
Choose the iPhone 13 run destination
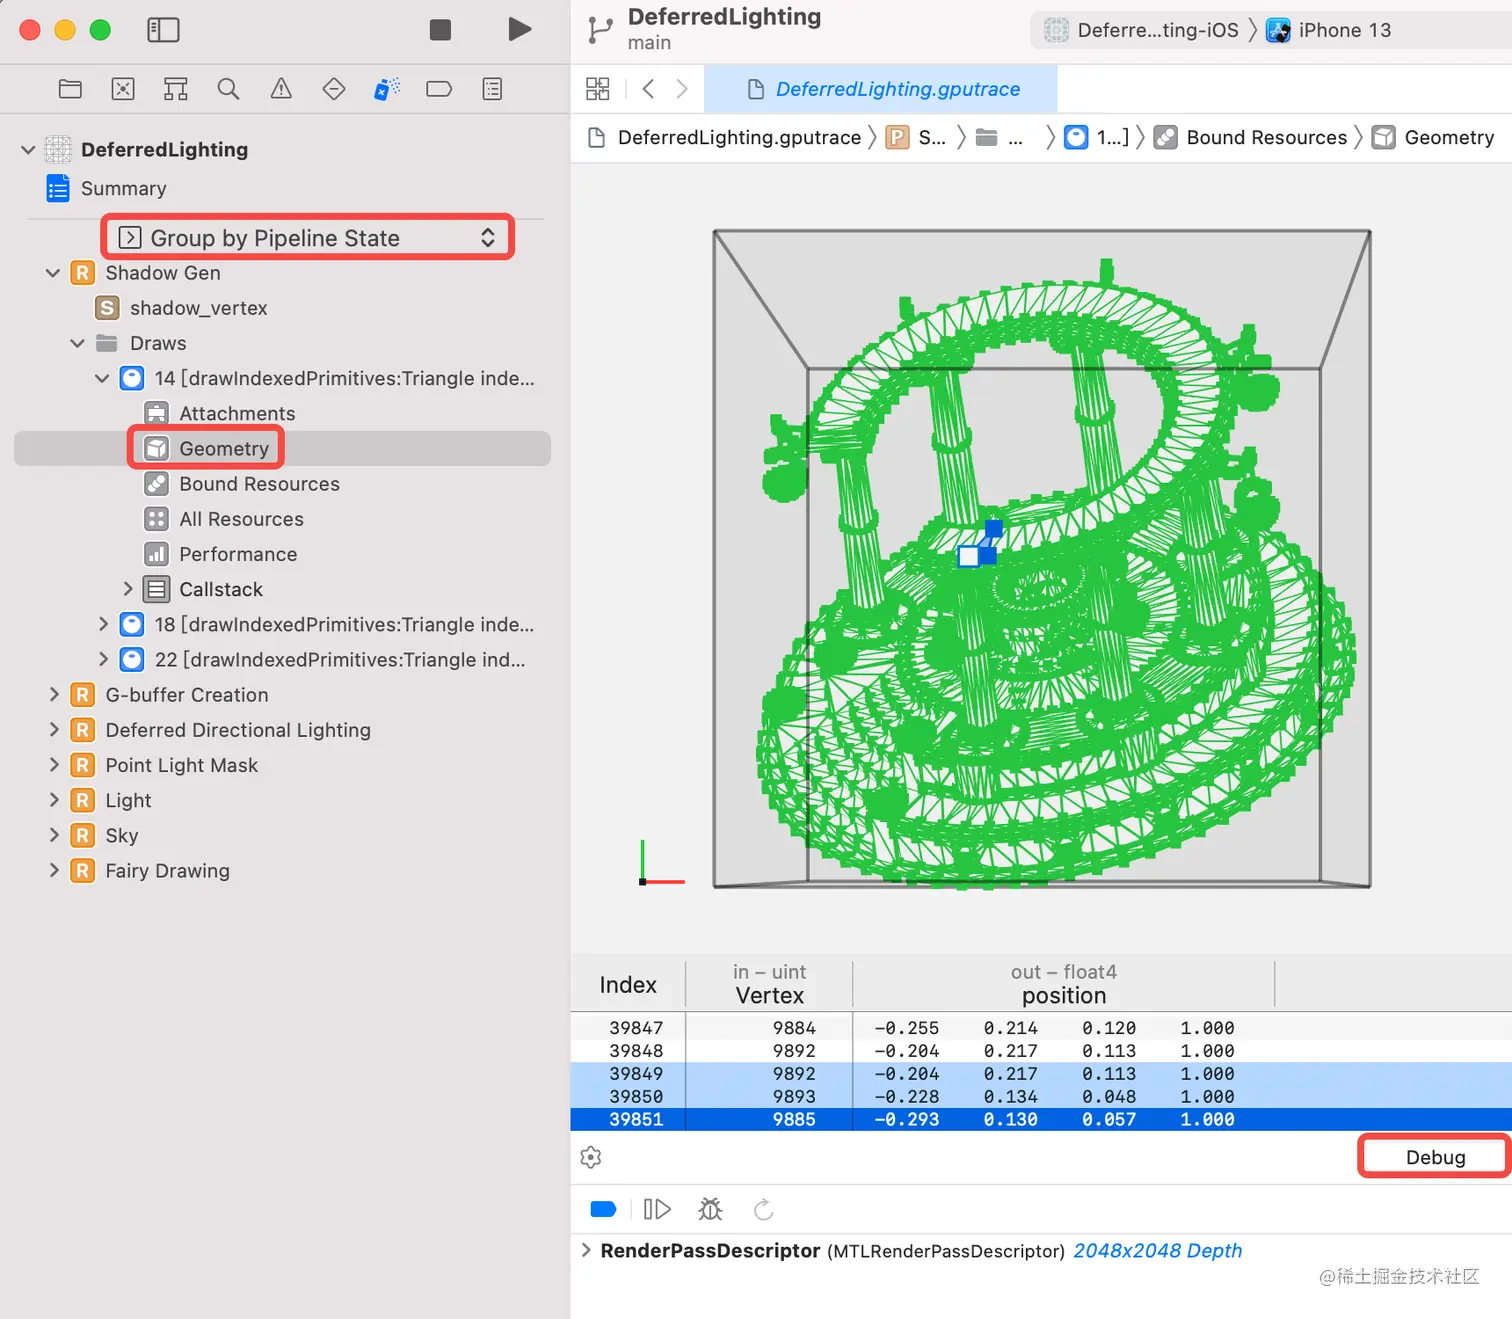click(1330, 30)
